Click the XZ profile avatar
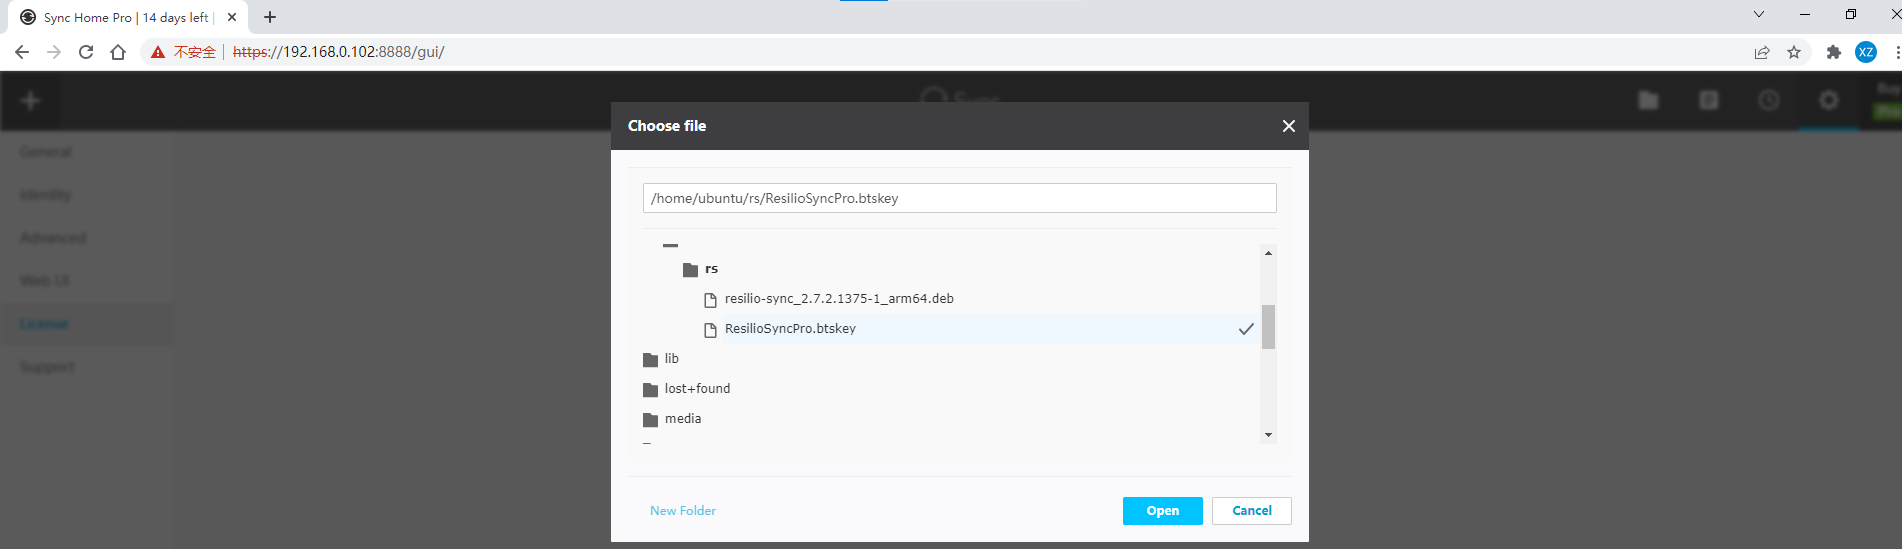Image resolution: width=1902 pixels, height=549 pixels. [1866, 52]
